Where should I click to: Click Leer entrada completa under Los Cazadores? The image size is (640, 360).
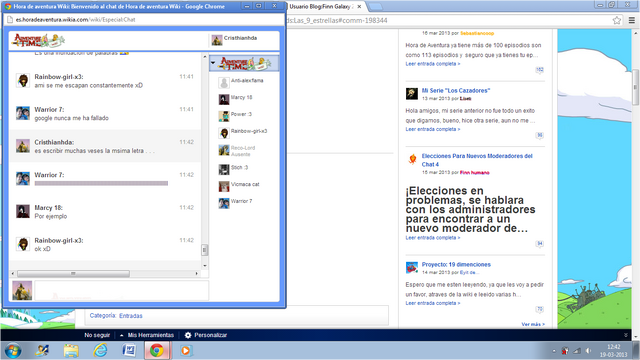pyautogui.click(x=433, y=129)
